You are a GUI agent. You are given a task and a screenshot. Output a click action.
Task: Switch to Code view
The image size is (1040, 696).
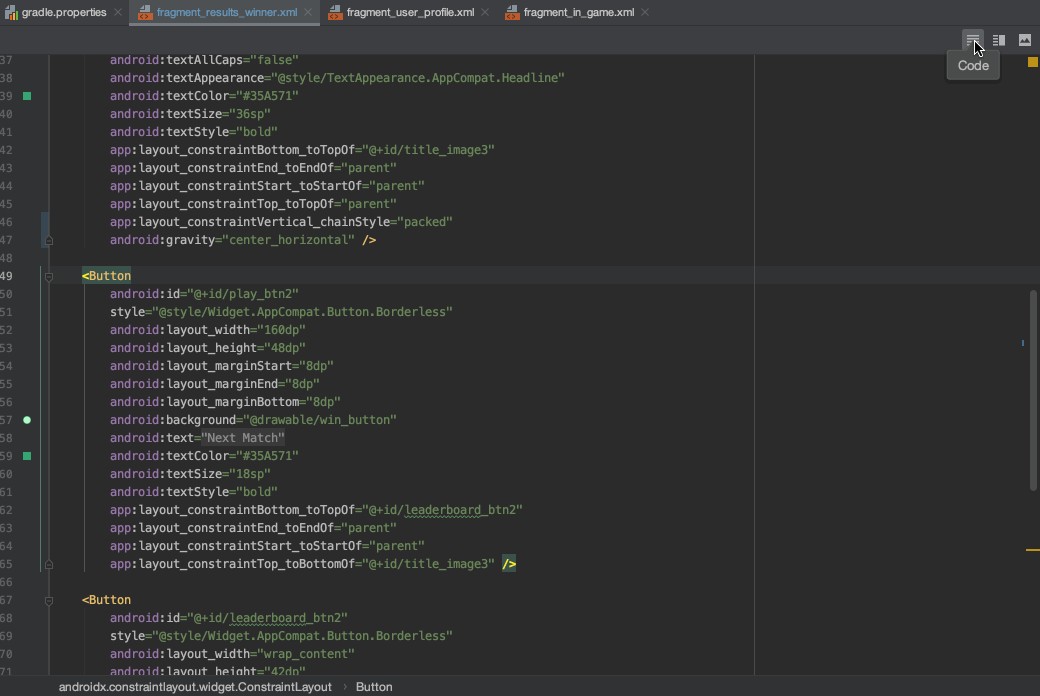coord(973,40)
